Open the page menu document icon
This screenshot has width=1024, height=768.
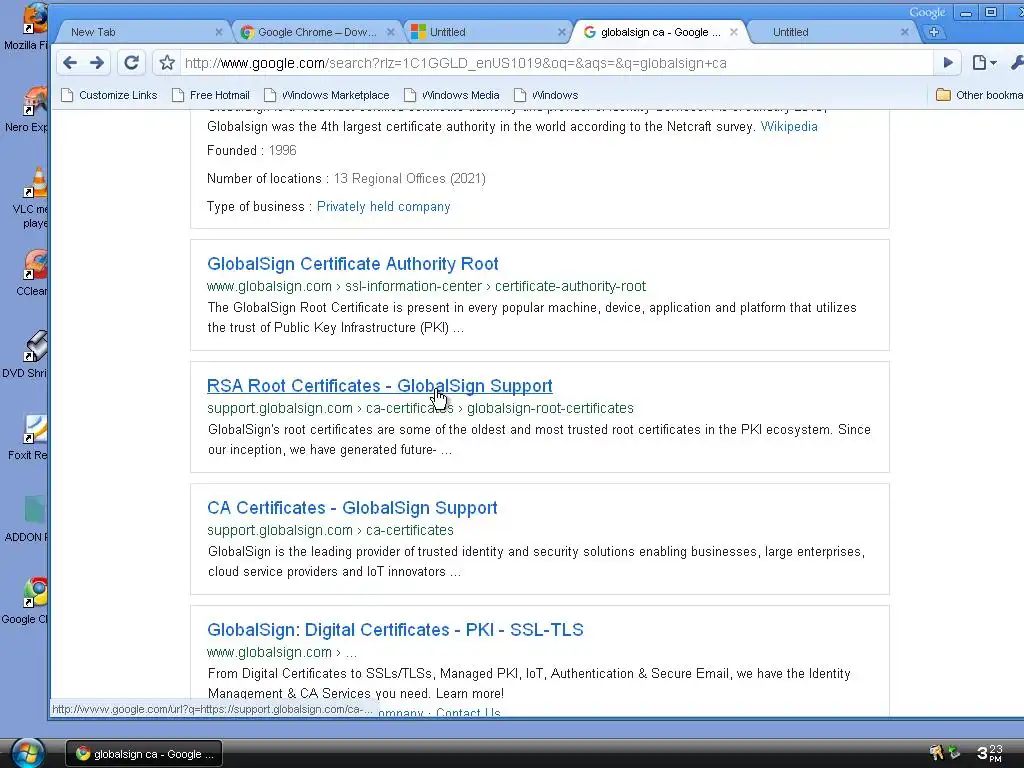pos(984,63)
